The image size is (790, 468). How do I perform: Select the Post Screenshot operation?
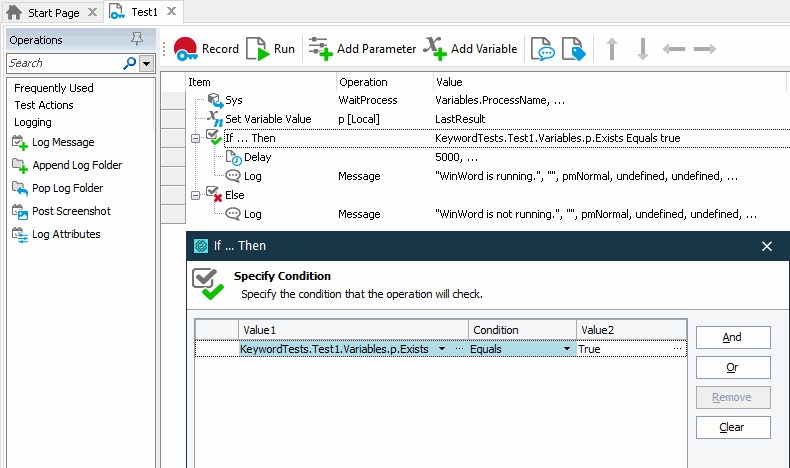tap(71, 211)
